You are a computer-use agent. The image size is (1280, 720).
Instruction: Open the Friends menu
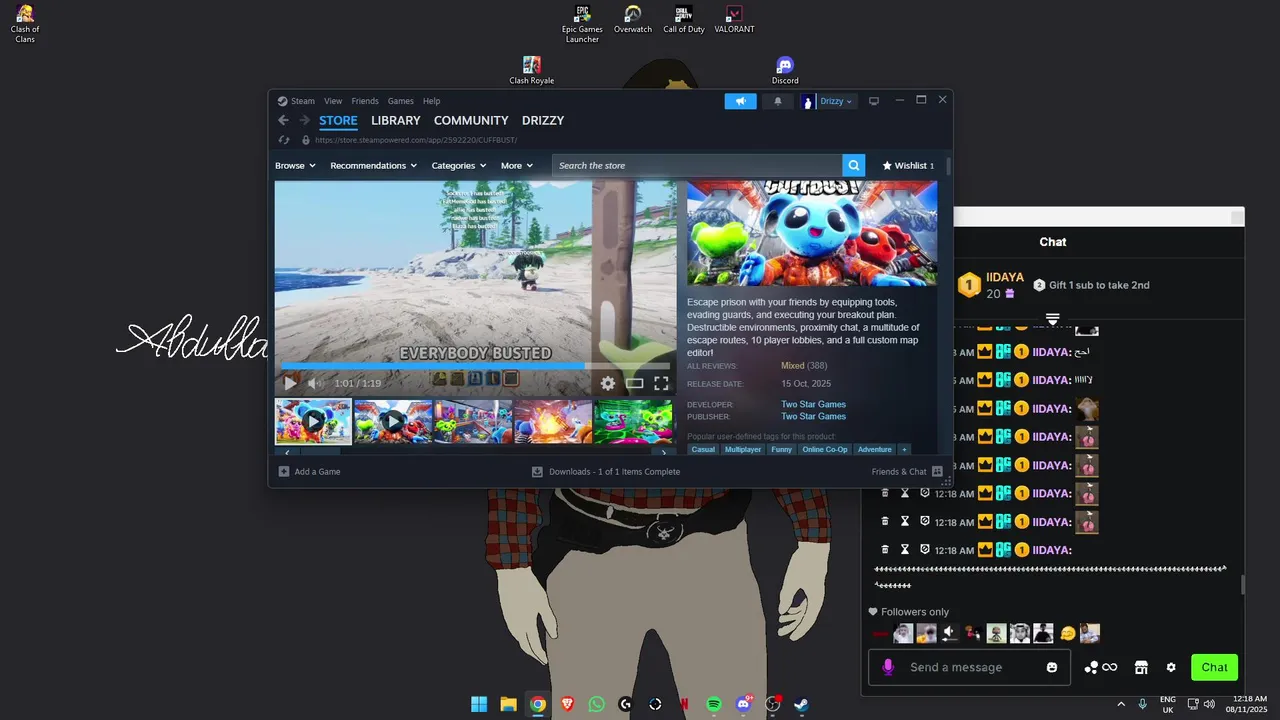[x=365, y=101]
